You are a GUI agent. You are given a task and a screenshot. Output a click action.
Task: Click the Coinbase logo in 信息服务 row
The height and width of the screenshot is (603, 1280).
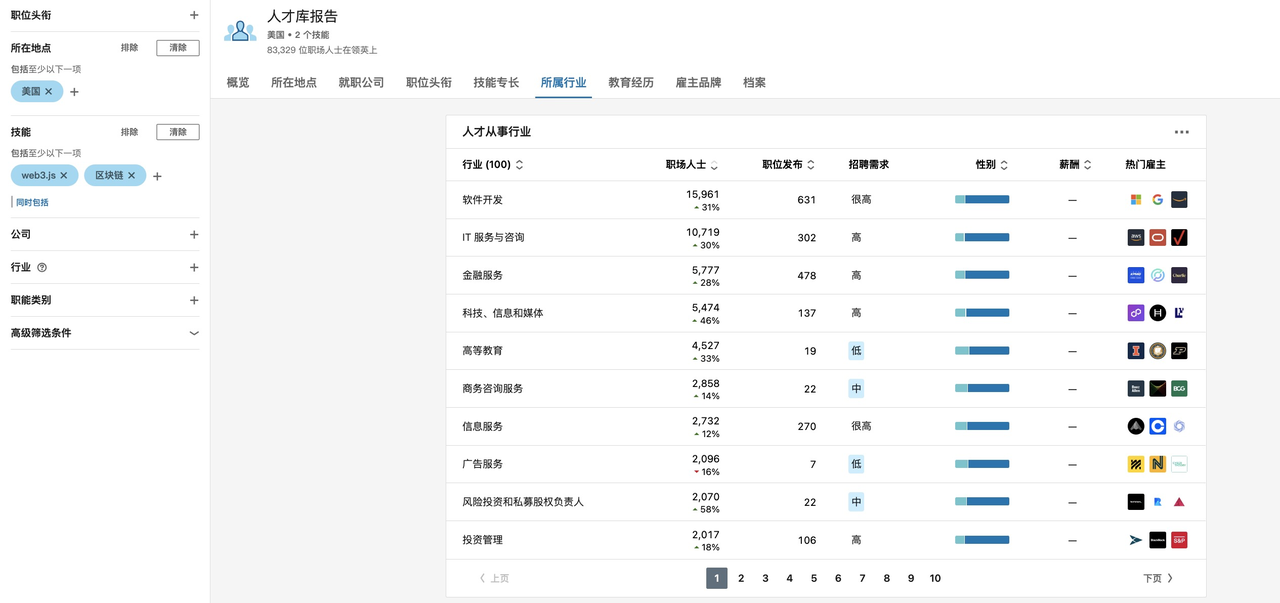pyautogui.click(x=1157, y=426)
